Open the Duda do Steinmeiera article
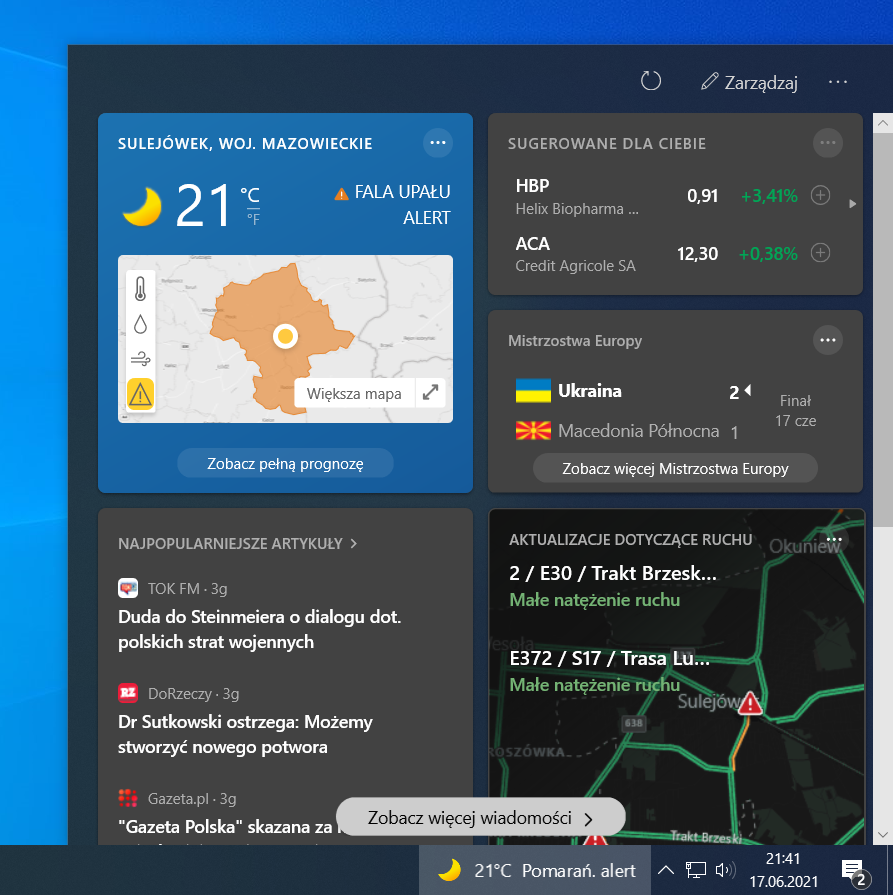893x895 pixels. tap(260, 629)
